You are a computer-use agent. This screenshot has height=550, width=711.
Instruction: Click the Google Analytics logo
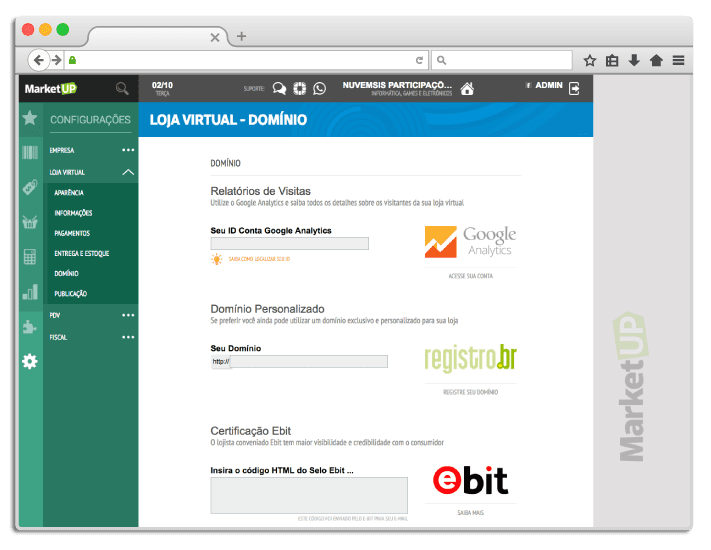point(470,242)
